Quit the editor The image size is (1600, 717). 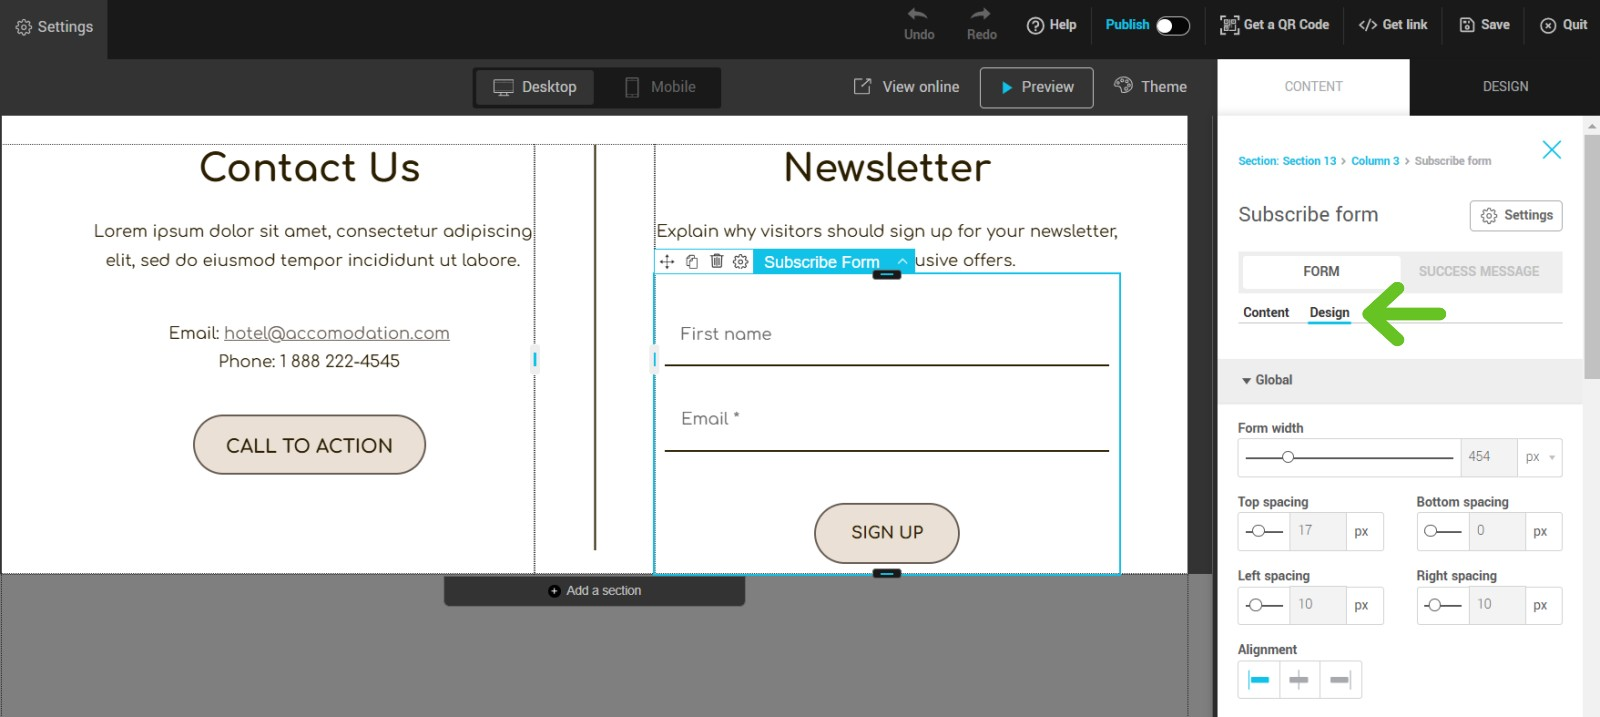click(x=1563, y=25)
